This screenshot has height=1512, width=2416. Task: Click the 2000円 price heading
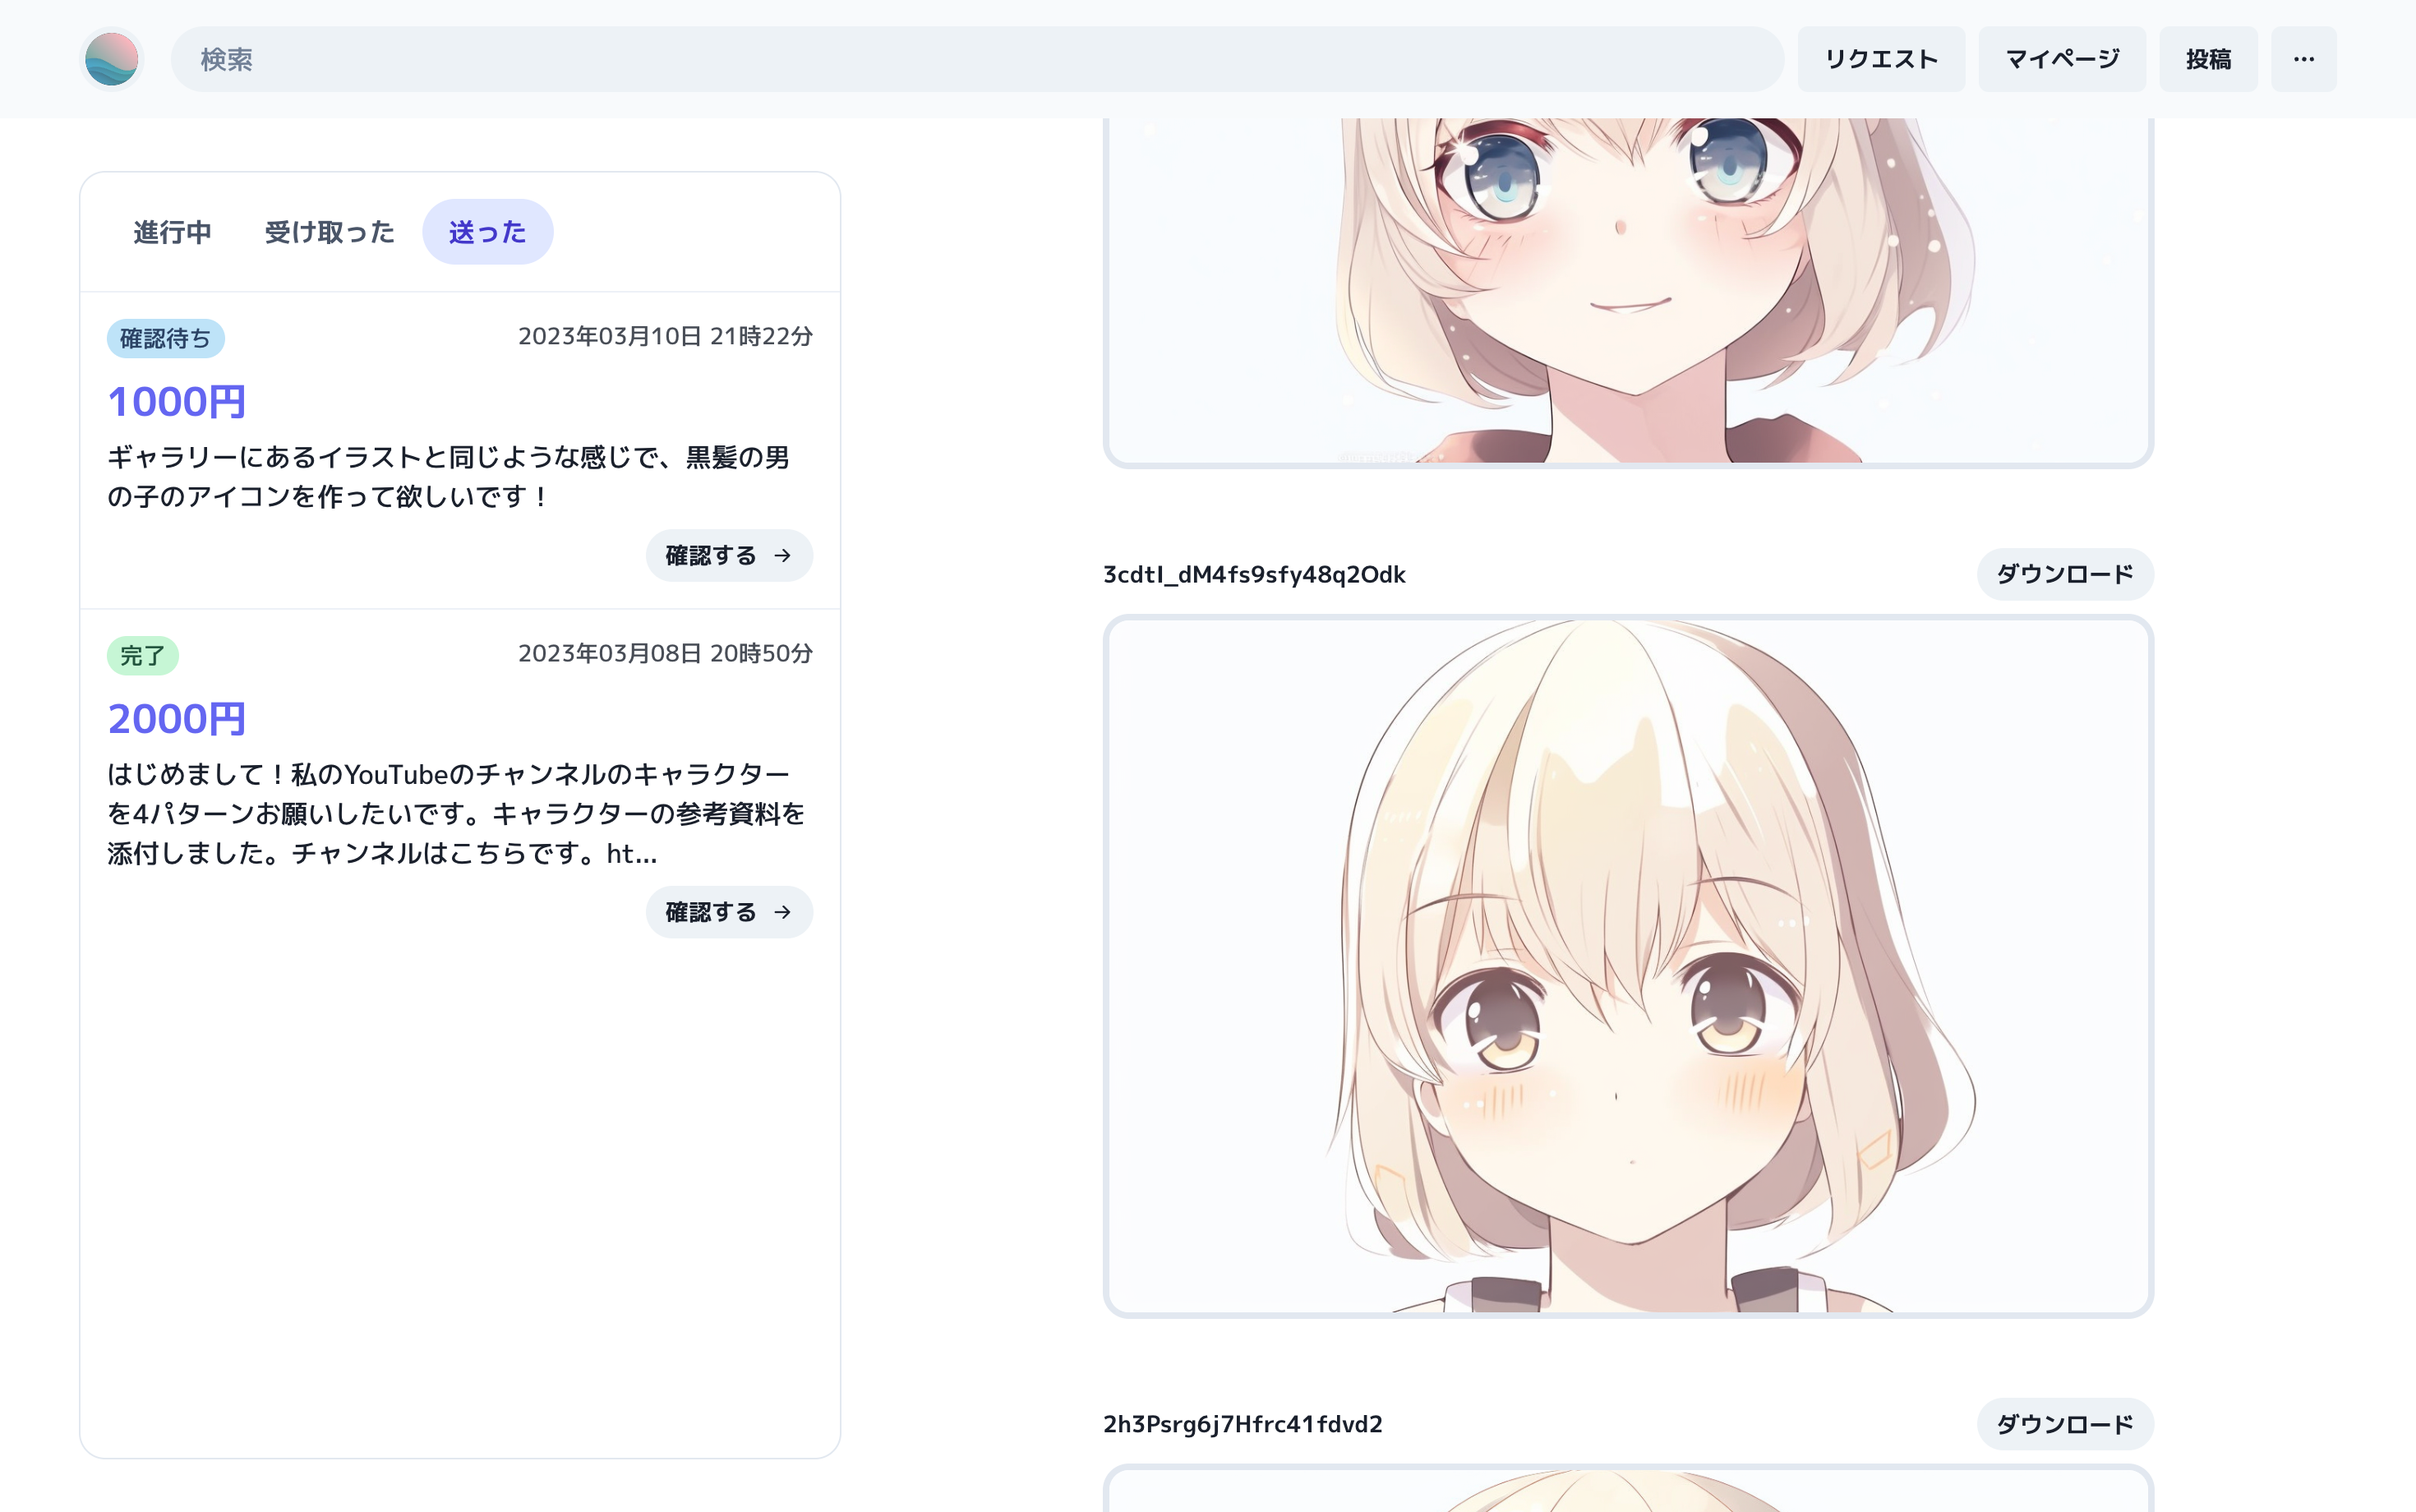pyautogui.click(x=176, y=719)
